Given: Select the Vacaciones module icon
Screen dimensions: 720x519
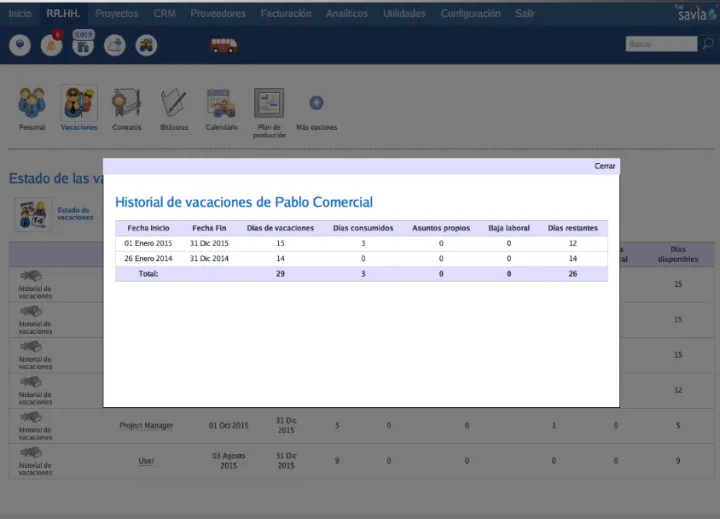Looking at the screenshot, I should pyautogui.click(x=79, y=104).
